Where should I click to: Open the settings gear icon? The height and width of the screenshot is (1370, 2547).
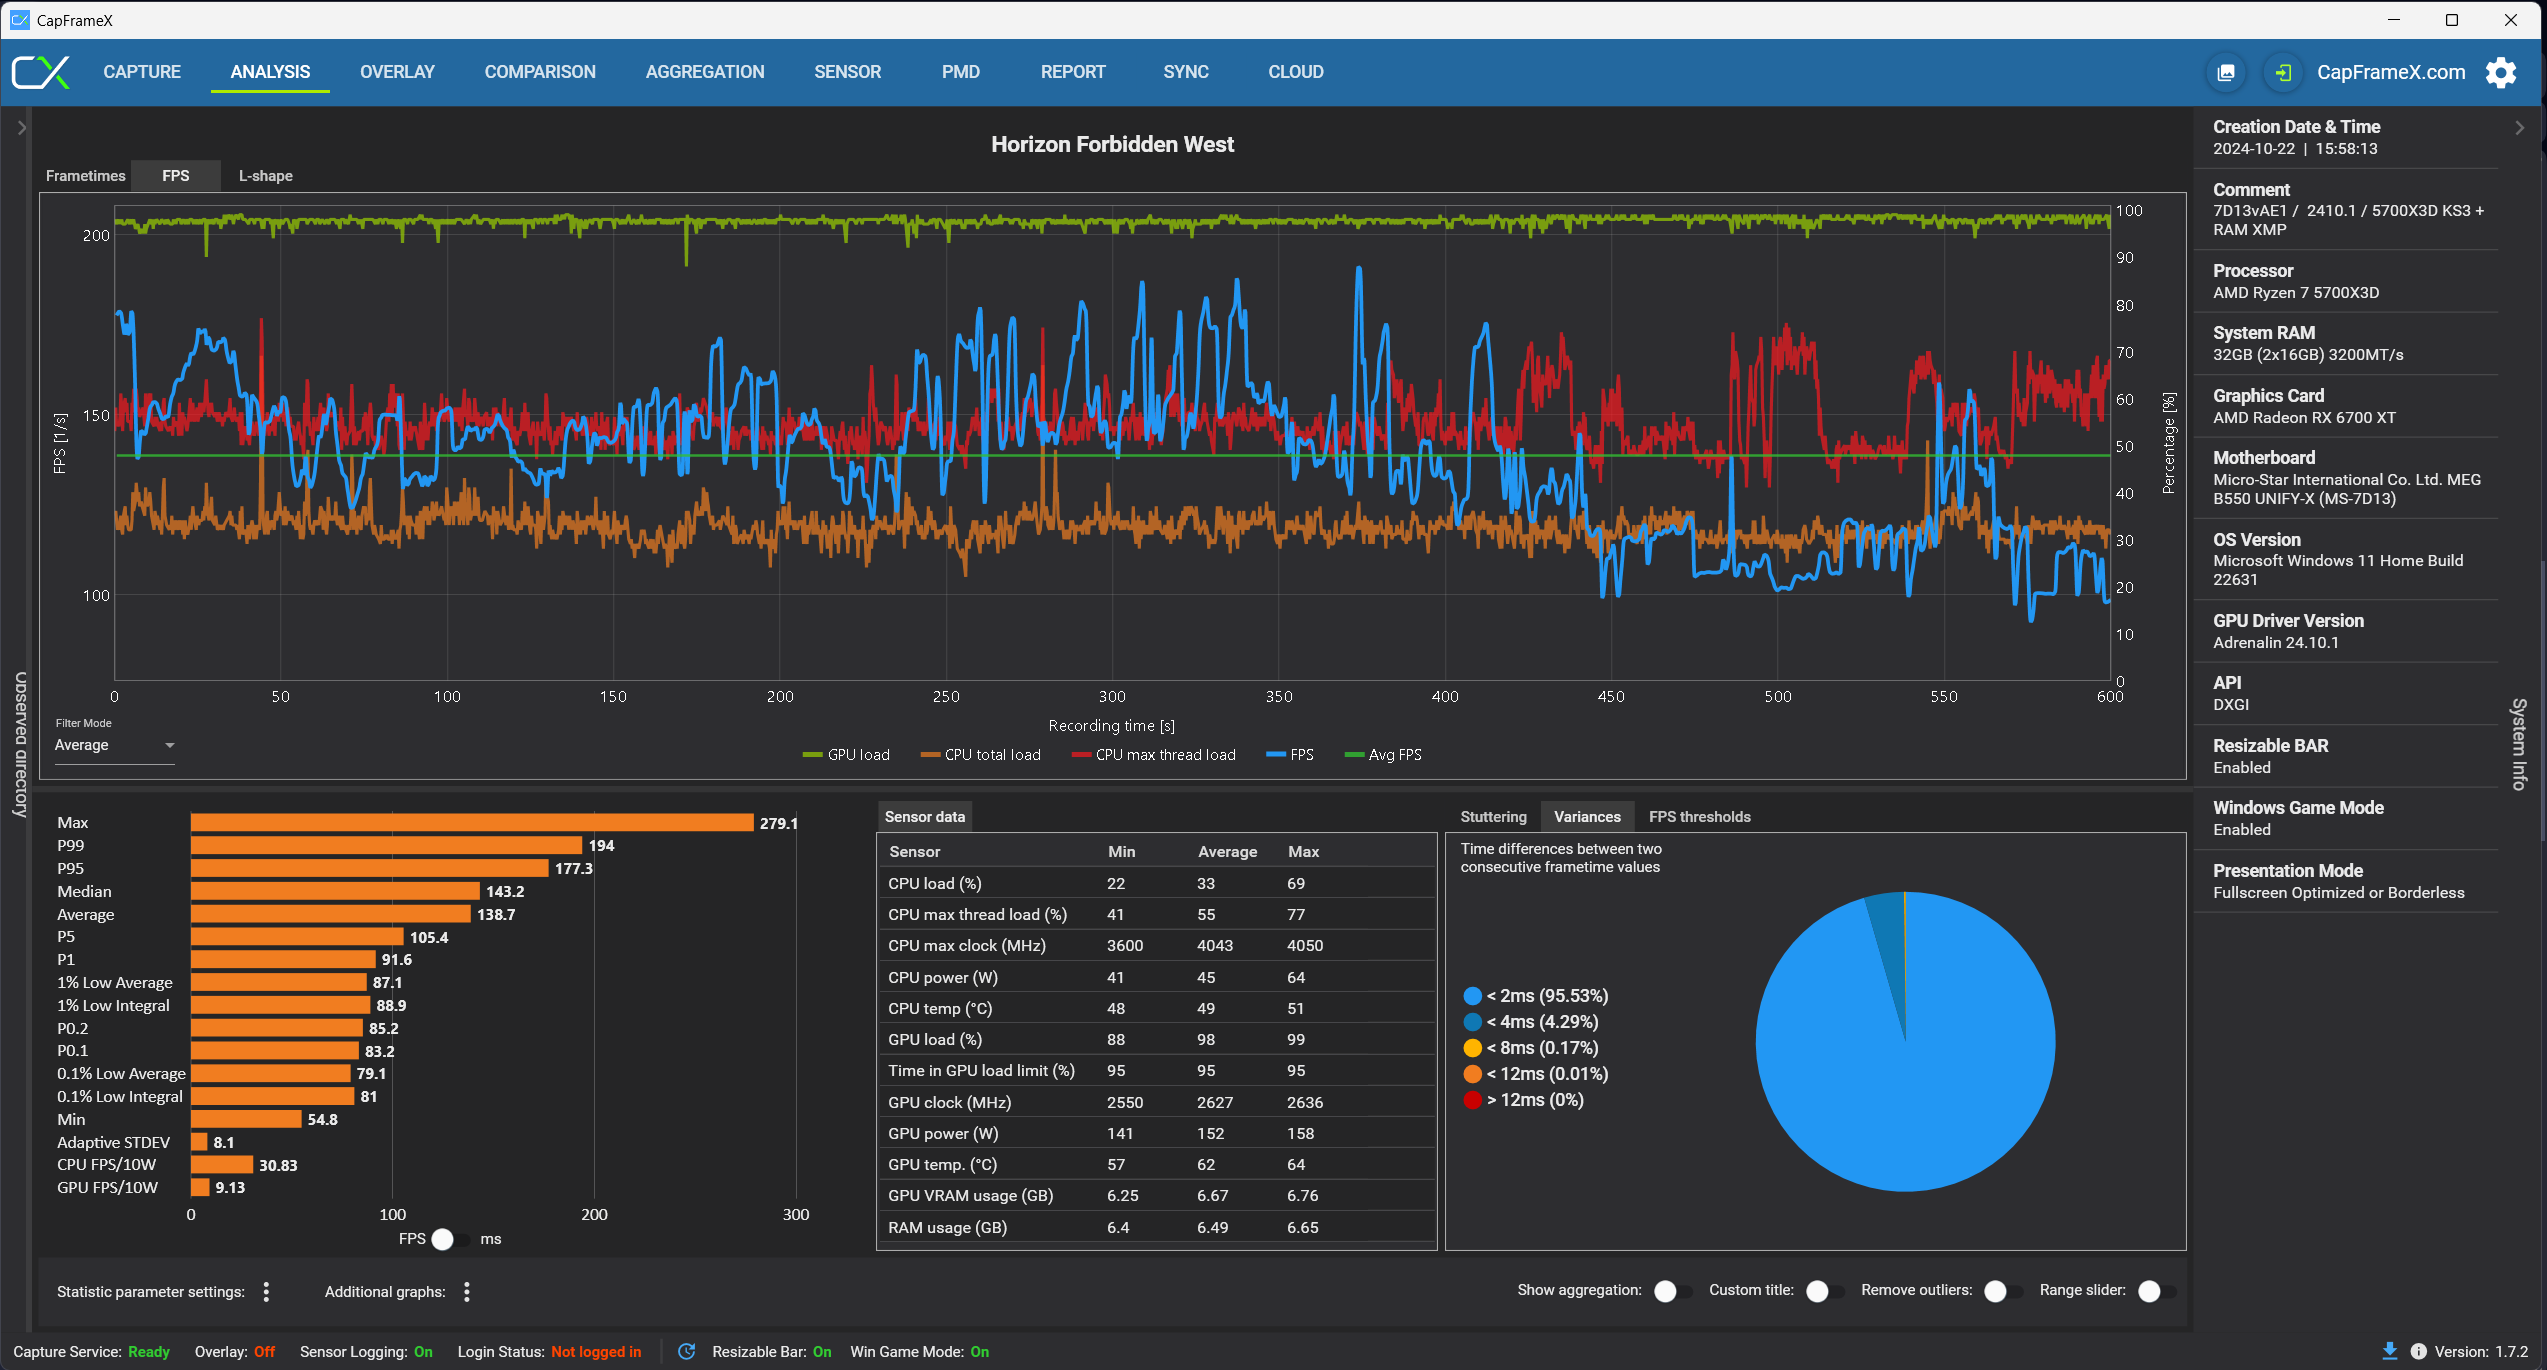coord(2500,72)
